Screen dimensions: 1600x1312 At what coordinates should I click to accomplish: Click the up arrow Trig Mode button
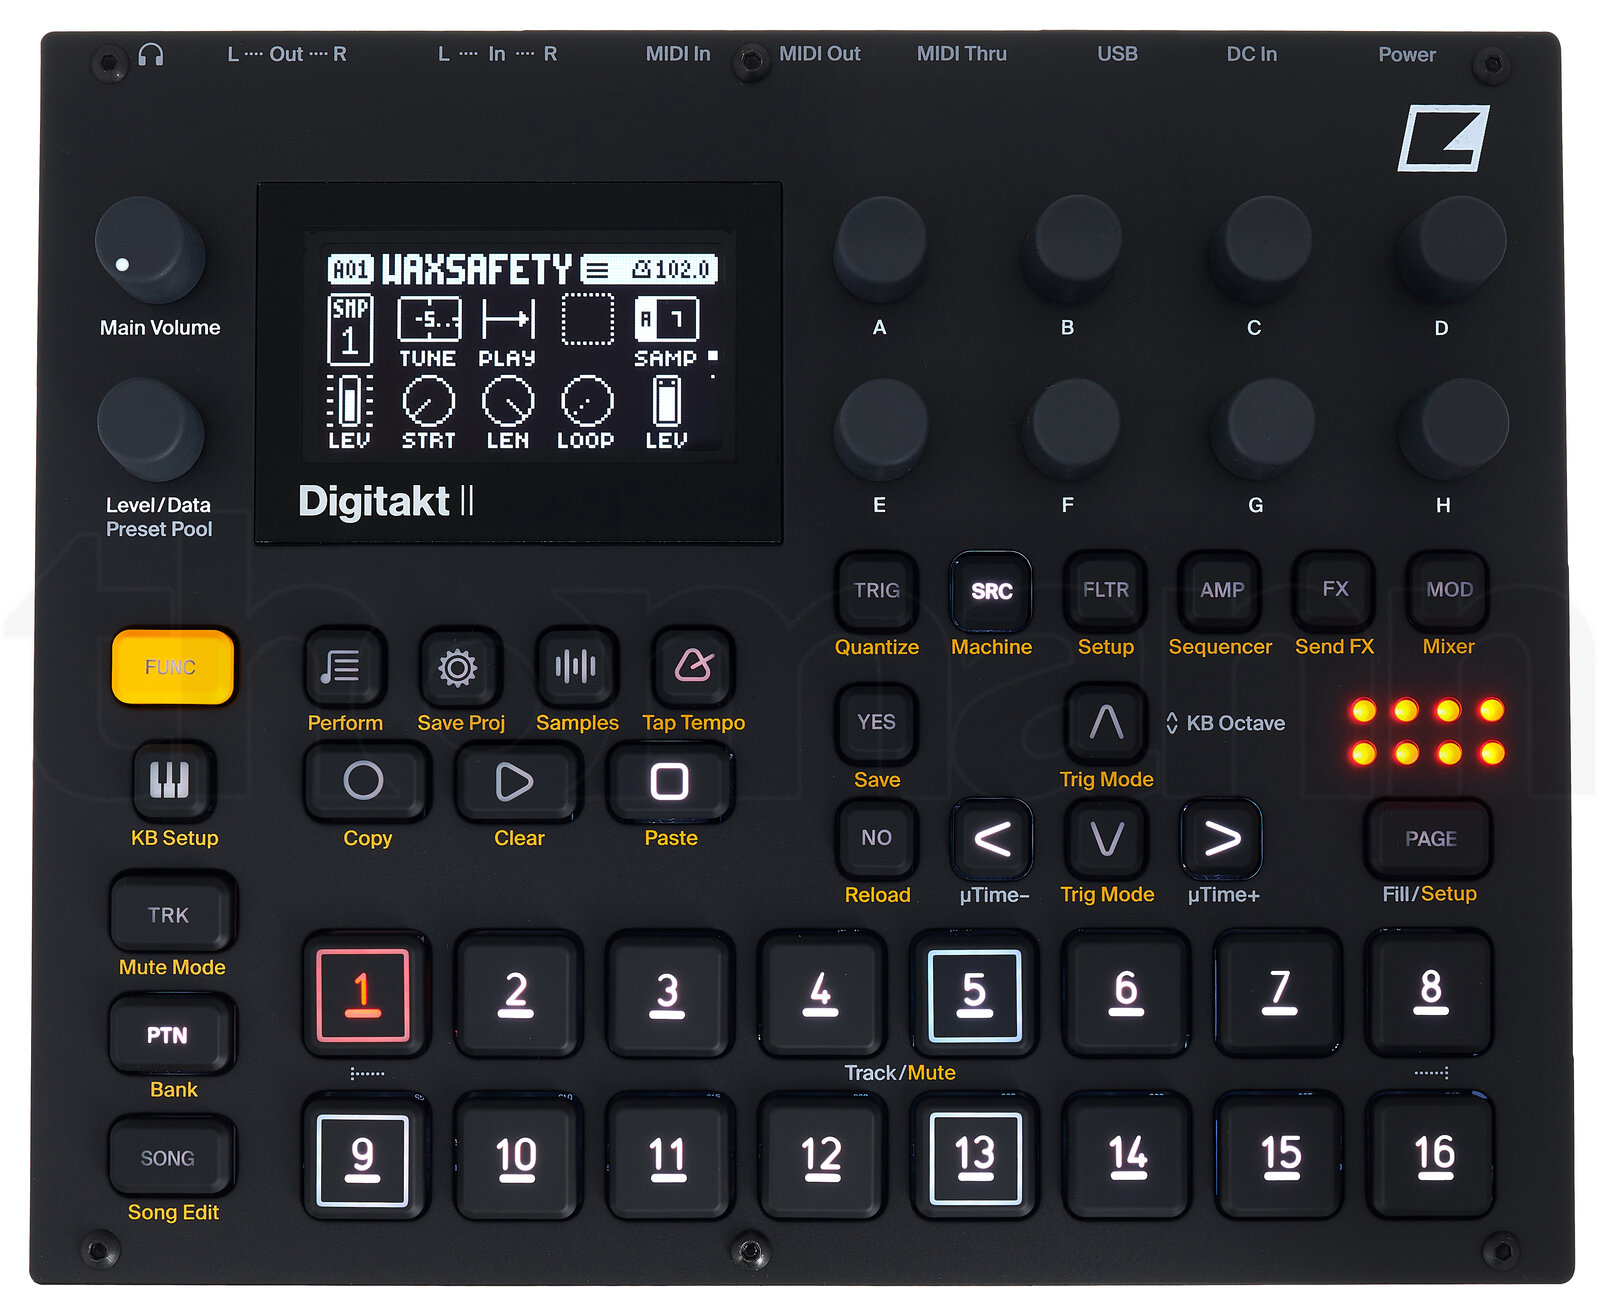pyautogui.click(x=1106, y=722)
